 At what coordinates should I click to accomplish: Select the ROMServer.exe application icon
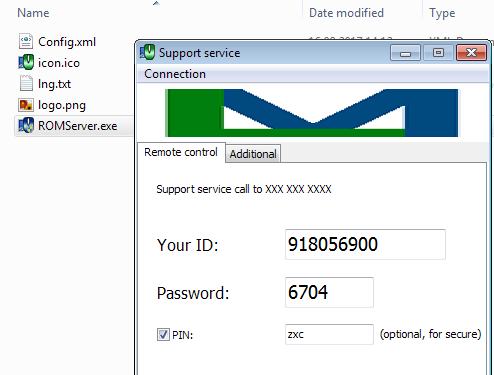(x=26, y=126)
